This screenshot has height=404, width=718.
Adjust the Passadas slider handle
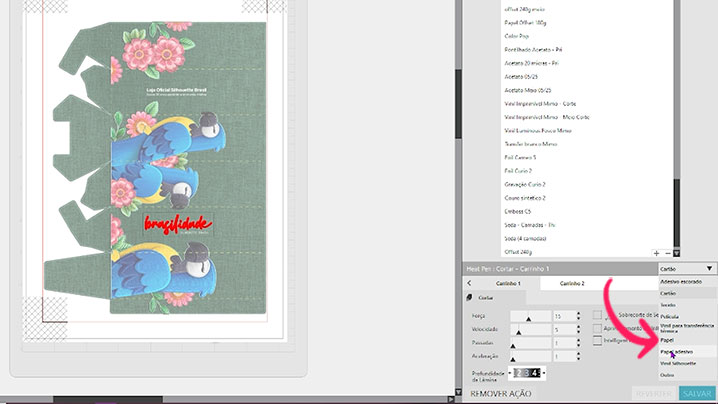coord(513,346)
